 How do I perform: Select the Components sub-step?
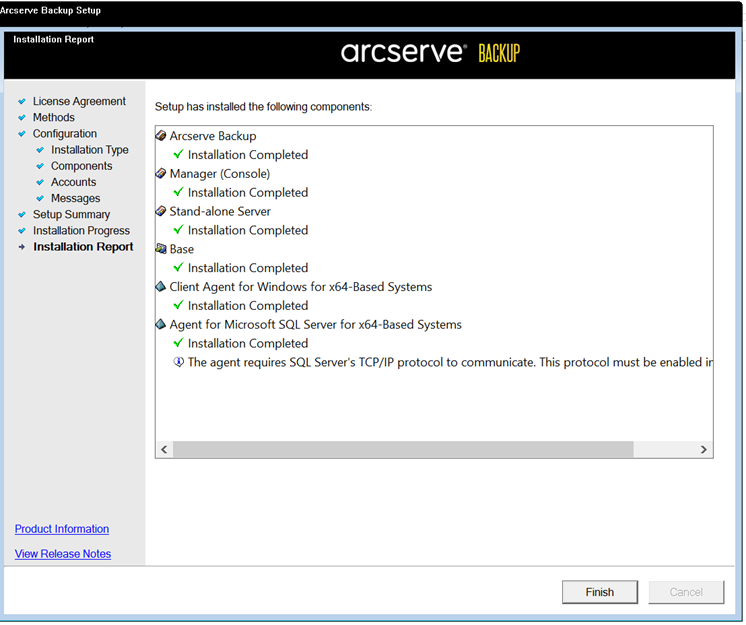(82, 166)
